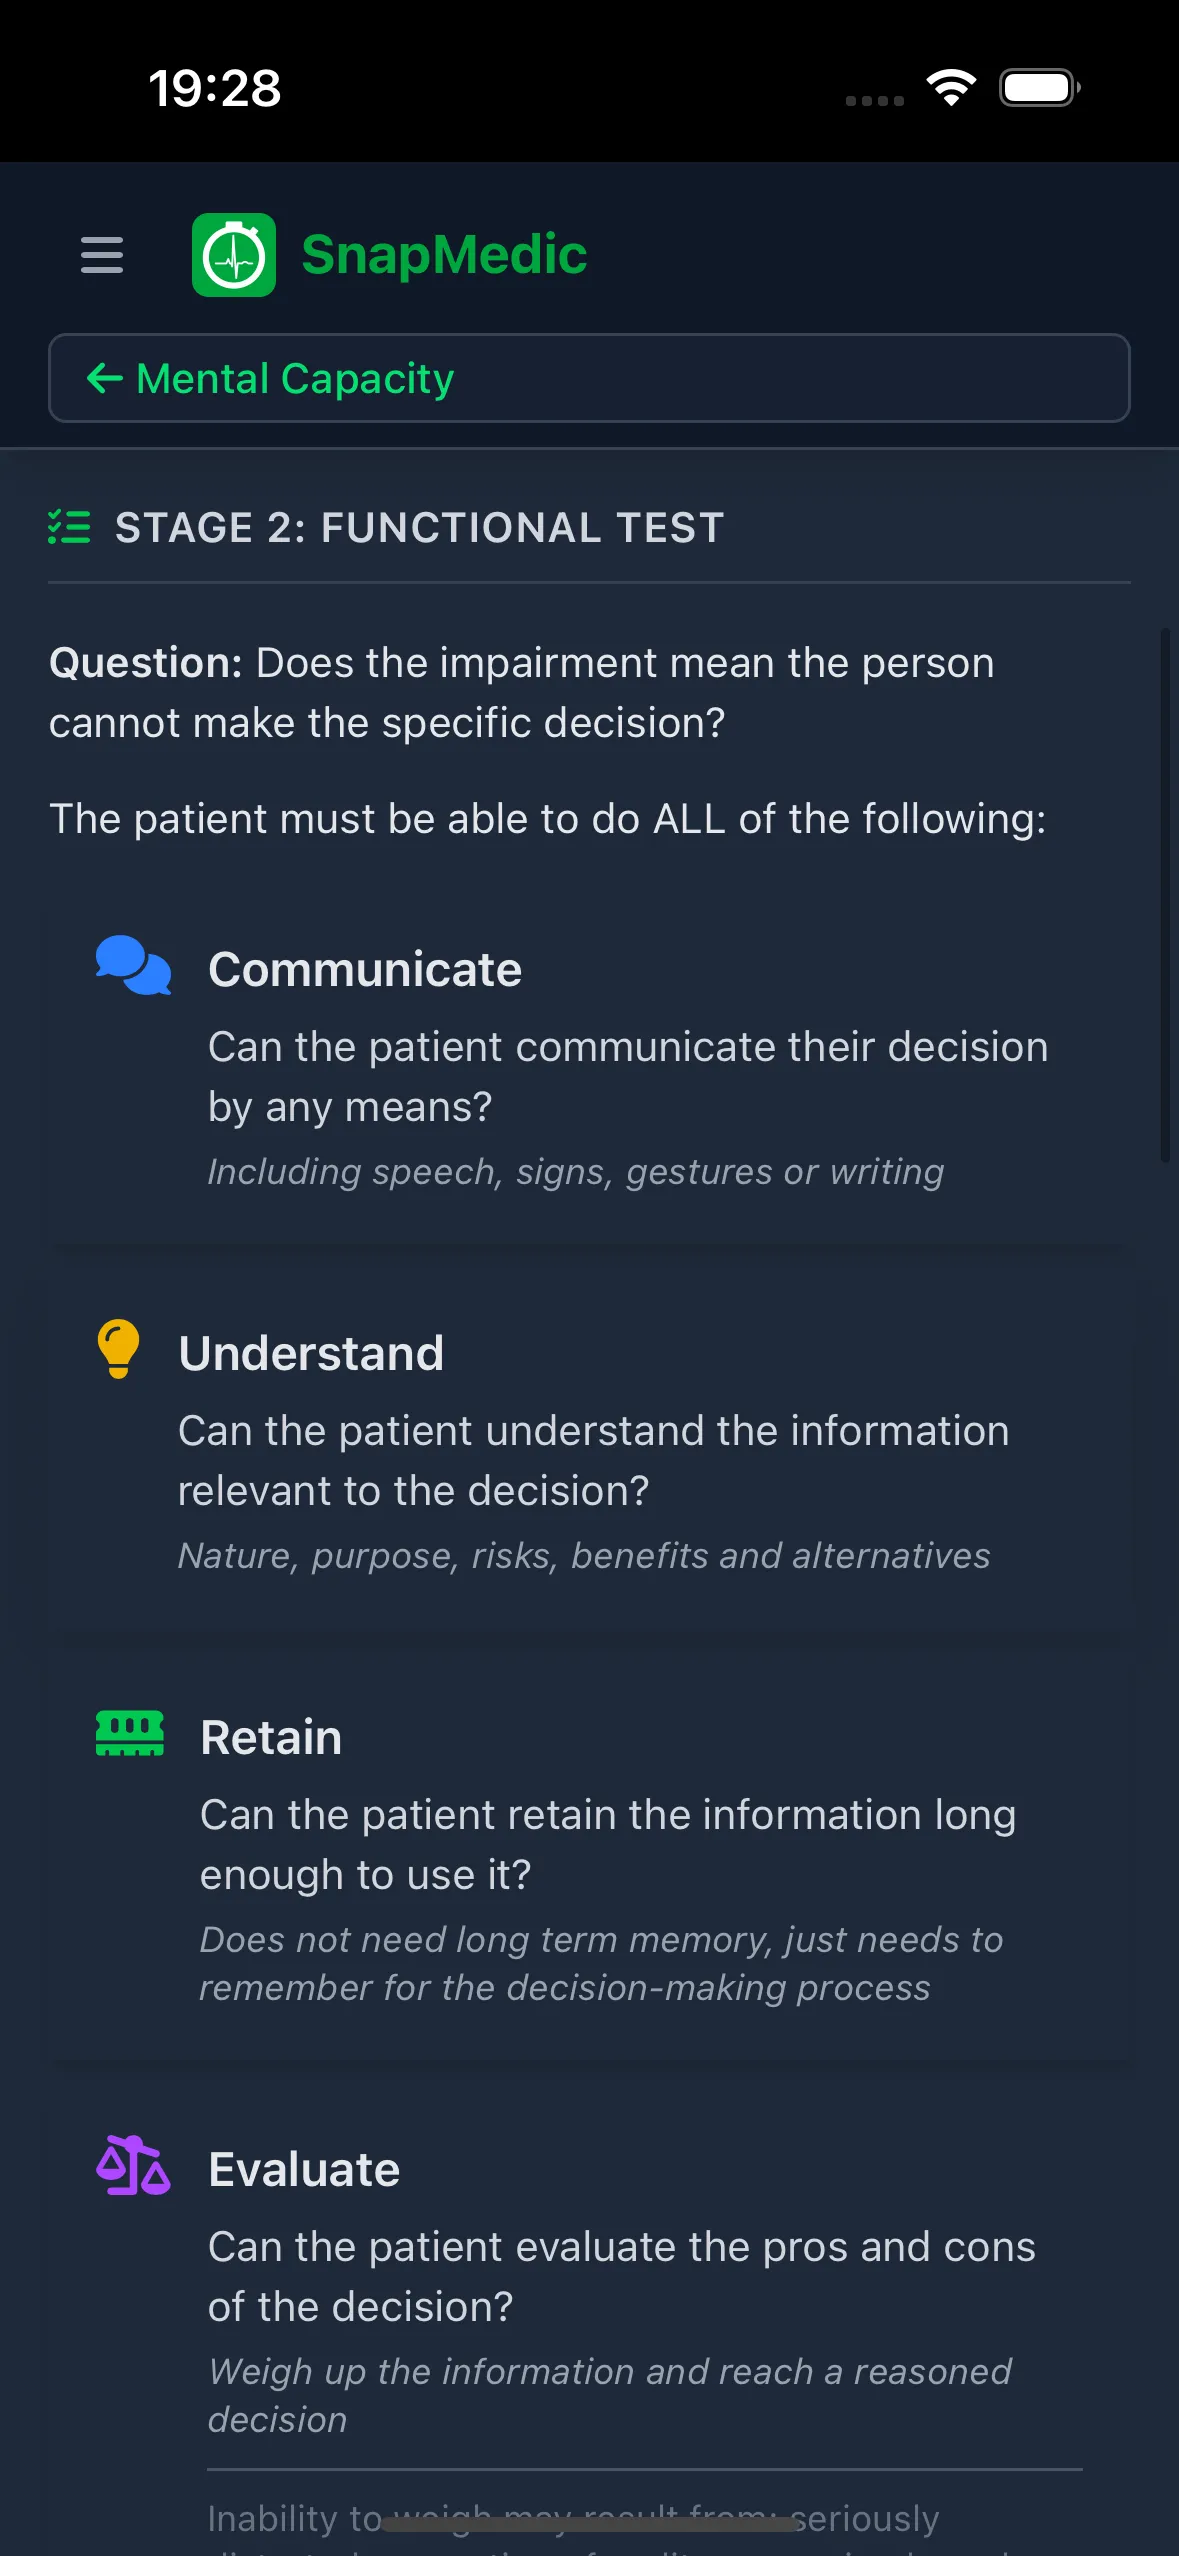Go back via the Mental Capacity button
Screen dimensions: 1179x2556
(x=589, y=378)
